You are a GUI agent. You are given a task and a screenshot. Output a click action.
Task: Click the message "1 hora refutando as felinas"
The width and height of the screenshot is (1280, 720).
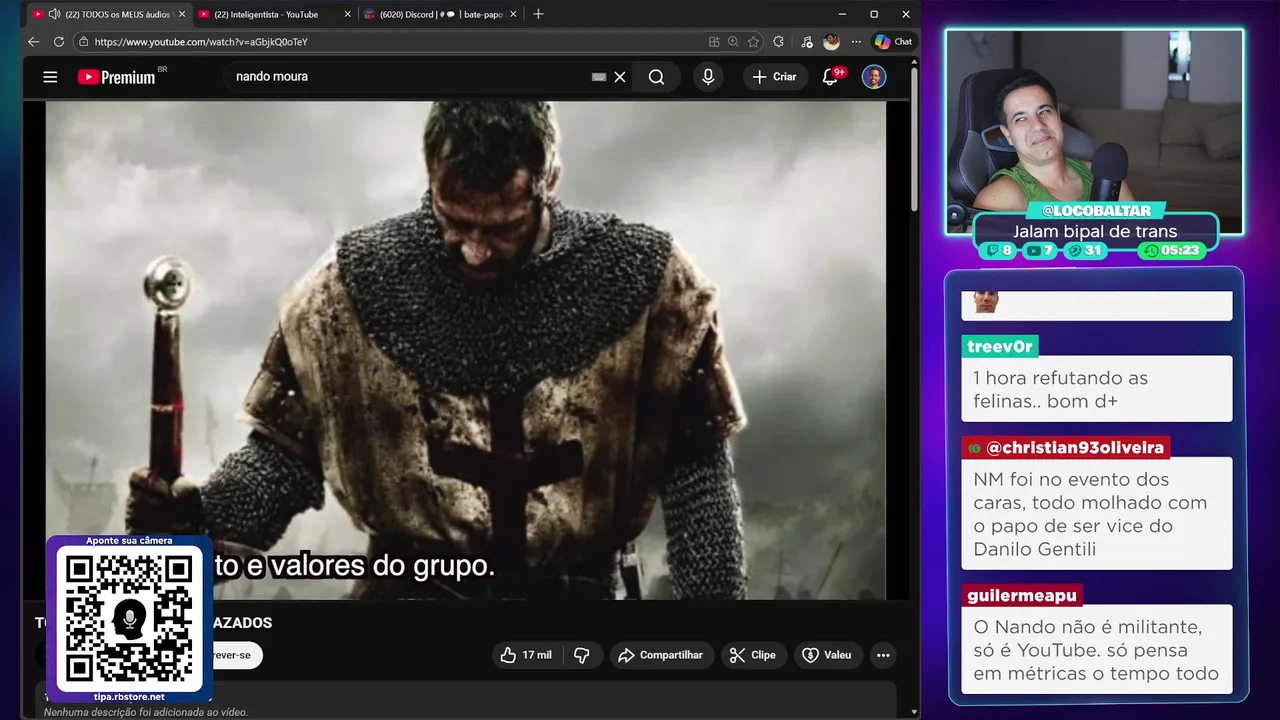(x=1097, y=389)
